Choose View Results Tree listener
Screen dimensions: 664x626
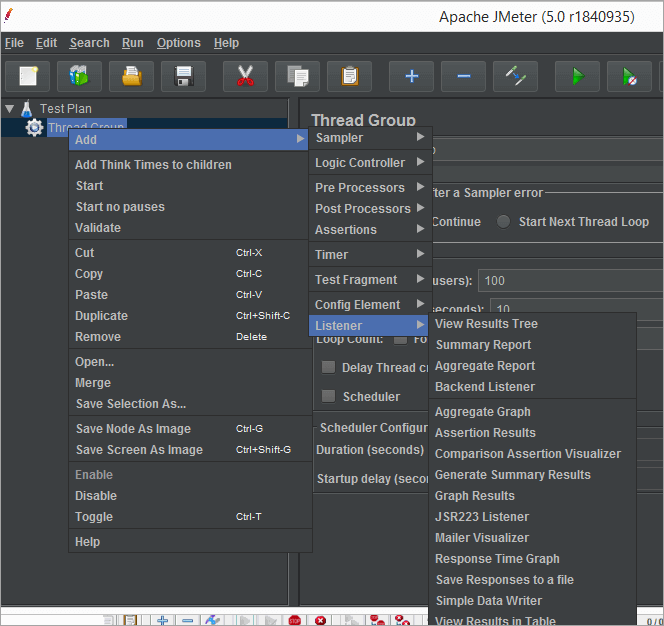point(533,324)
